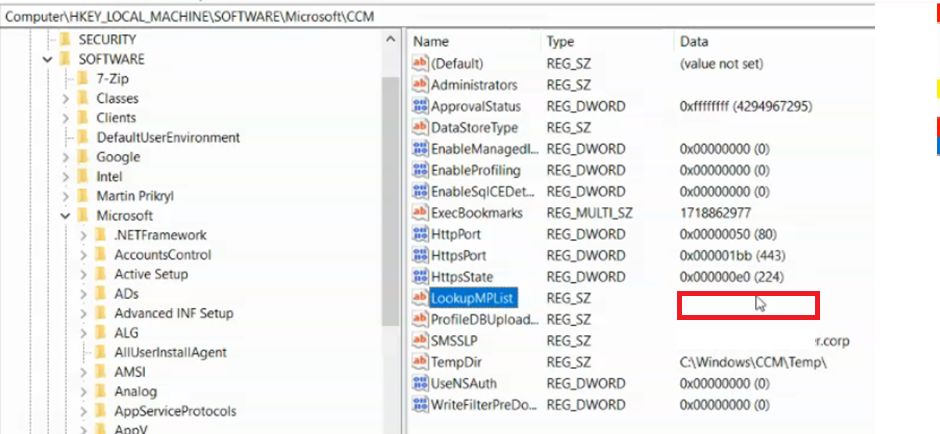Viewport: 940px width, 434px height.
Task: Click the Administrators string value icon
Action: click(420, 85)
